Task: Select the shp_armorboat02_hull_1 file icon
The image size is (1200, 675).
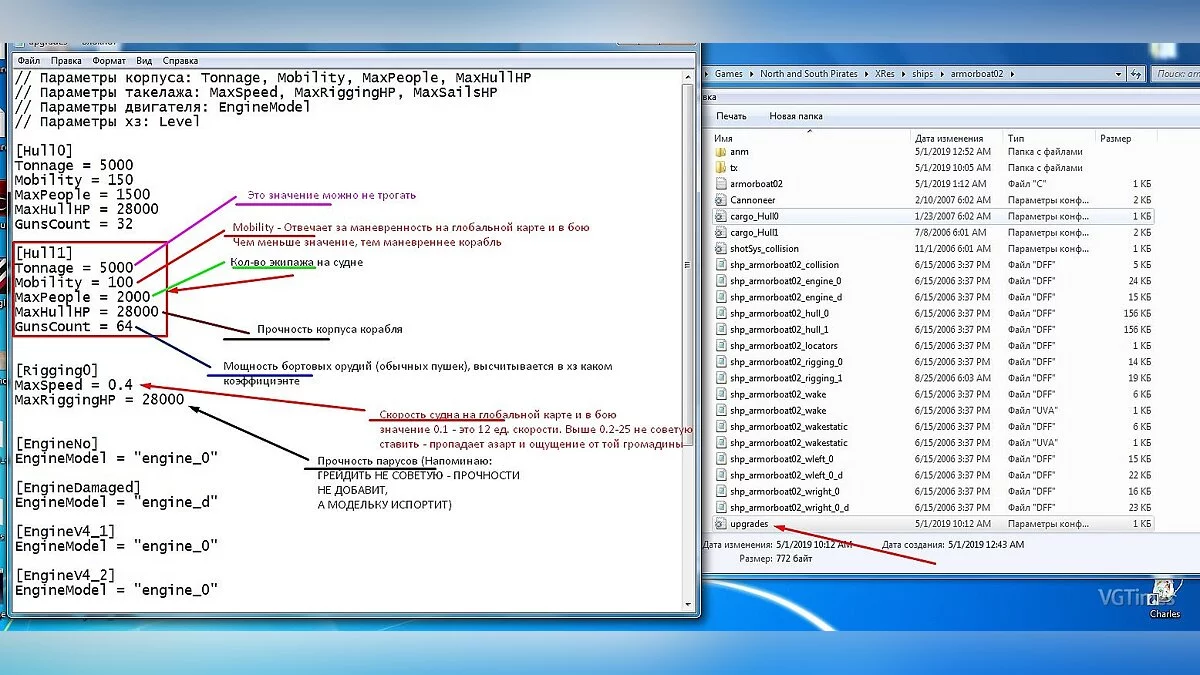Action: tap(720, 329)
